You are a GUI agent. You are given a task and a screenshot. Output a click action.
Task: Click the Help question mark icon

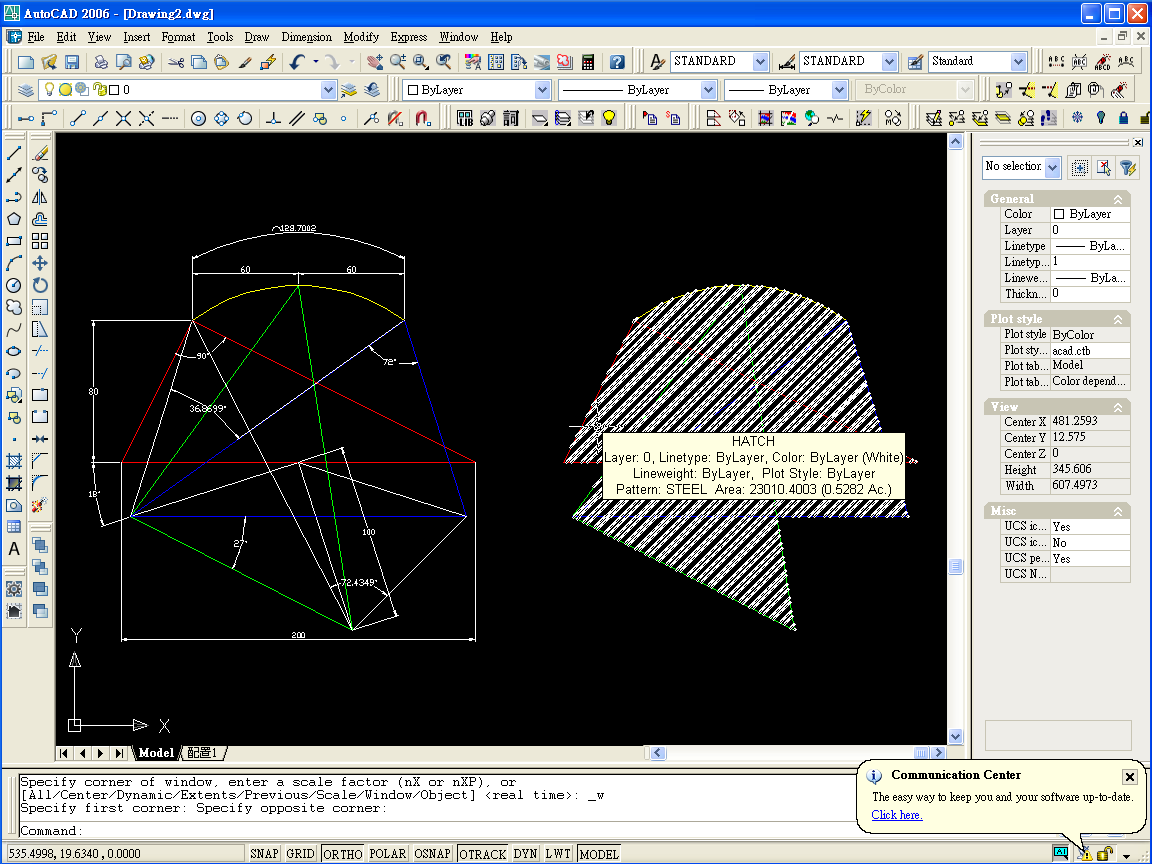tap(617, 62)
